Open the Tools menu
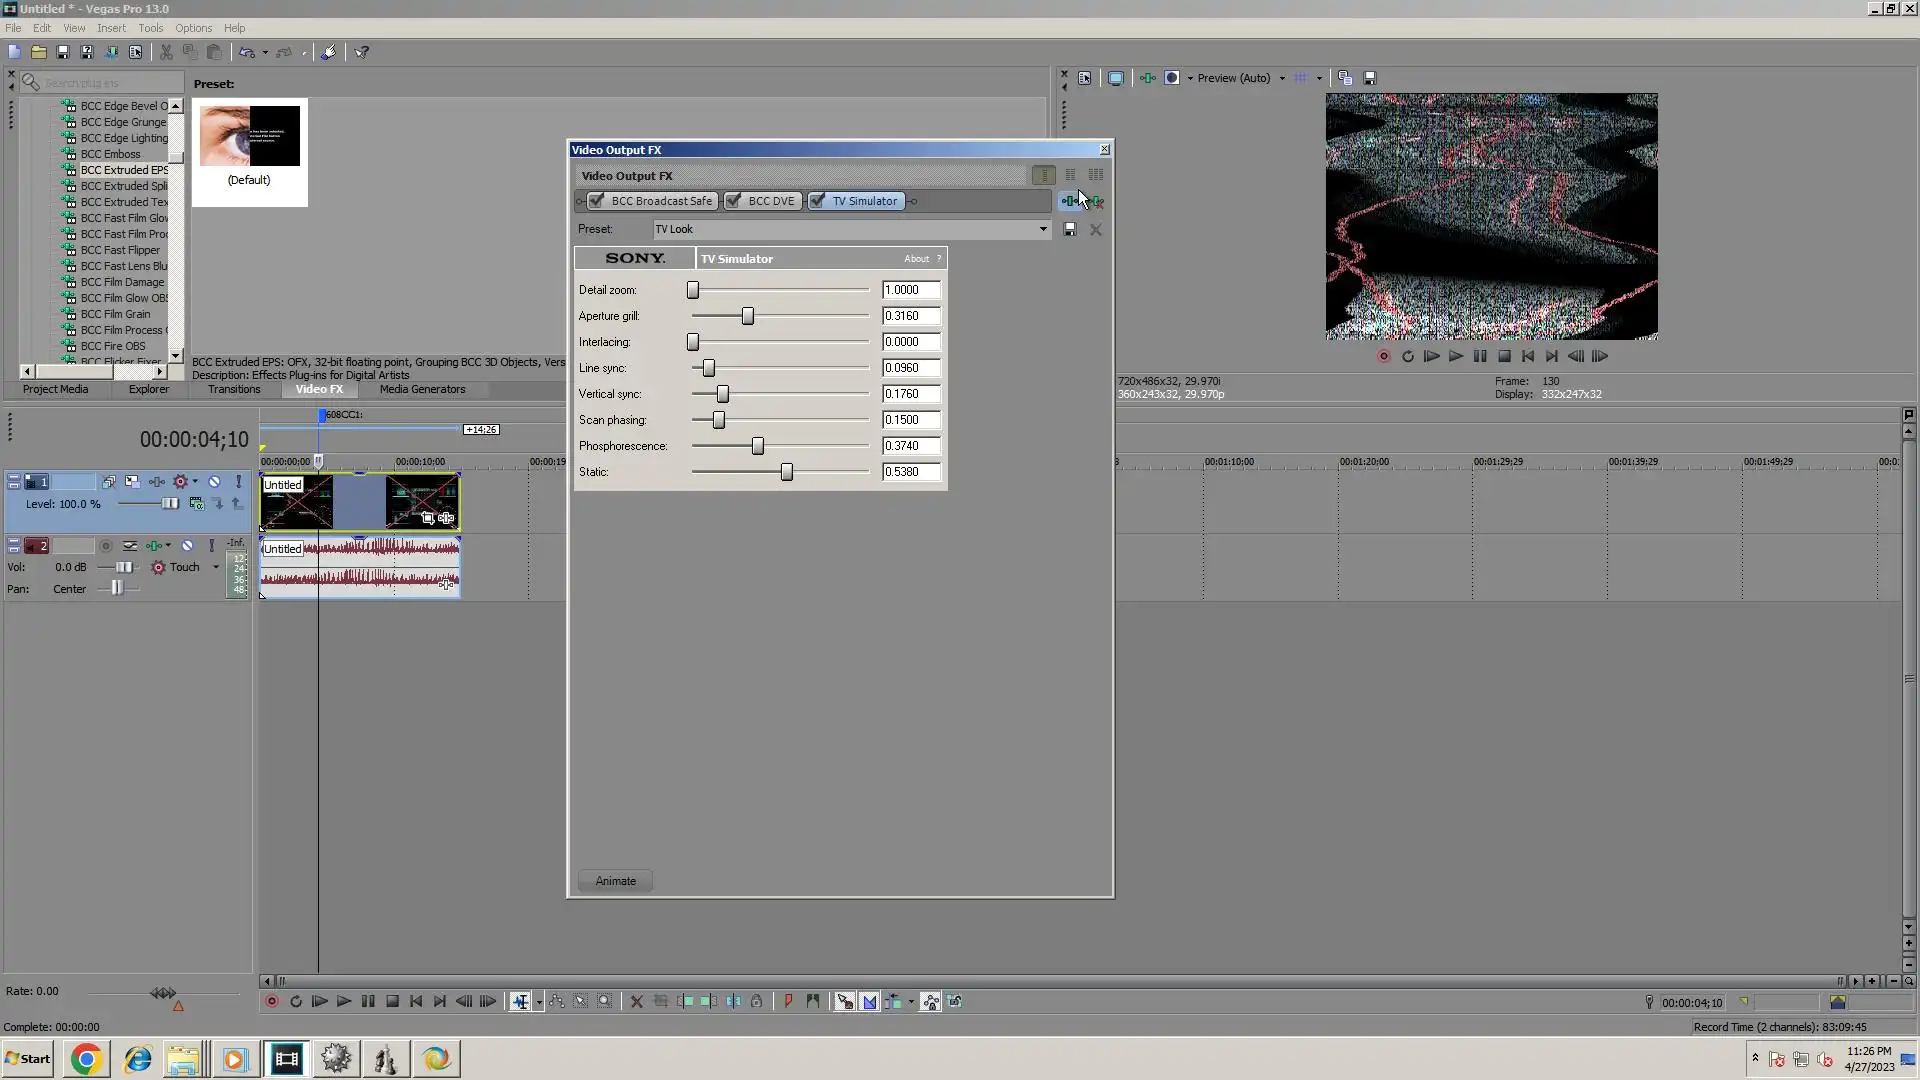Screen dimensions: 1920x1080 pyautogui.click(x=150, y=28)
